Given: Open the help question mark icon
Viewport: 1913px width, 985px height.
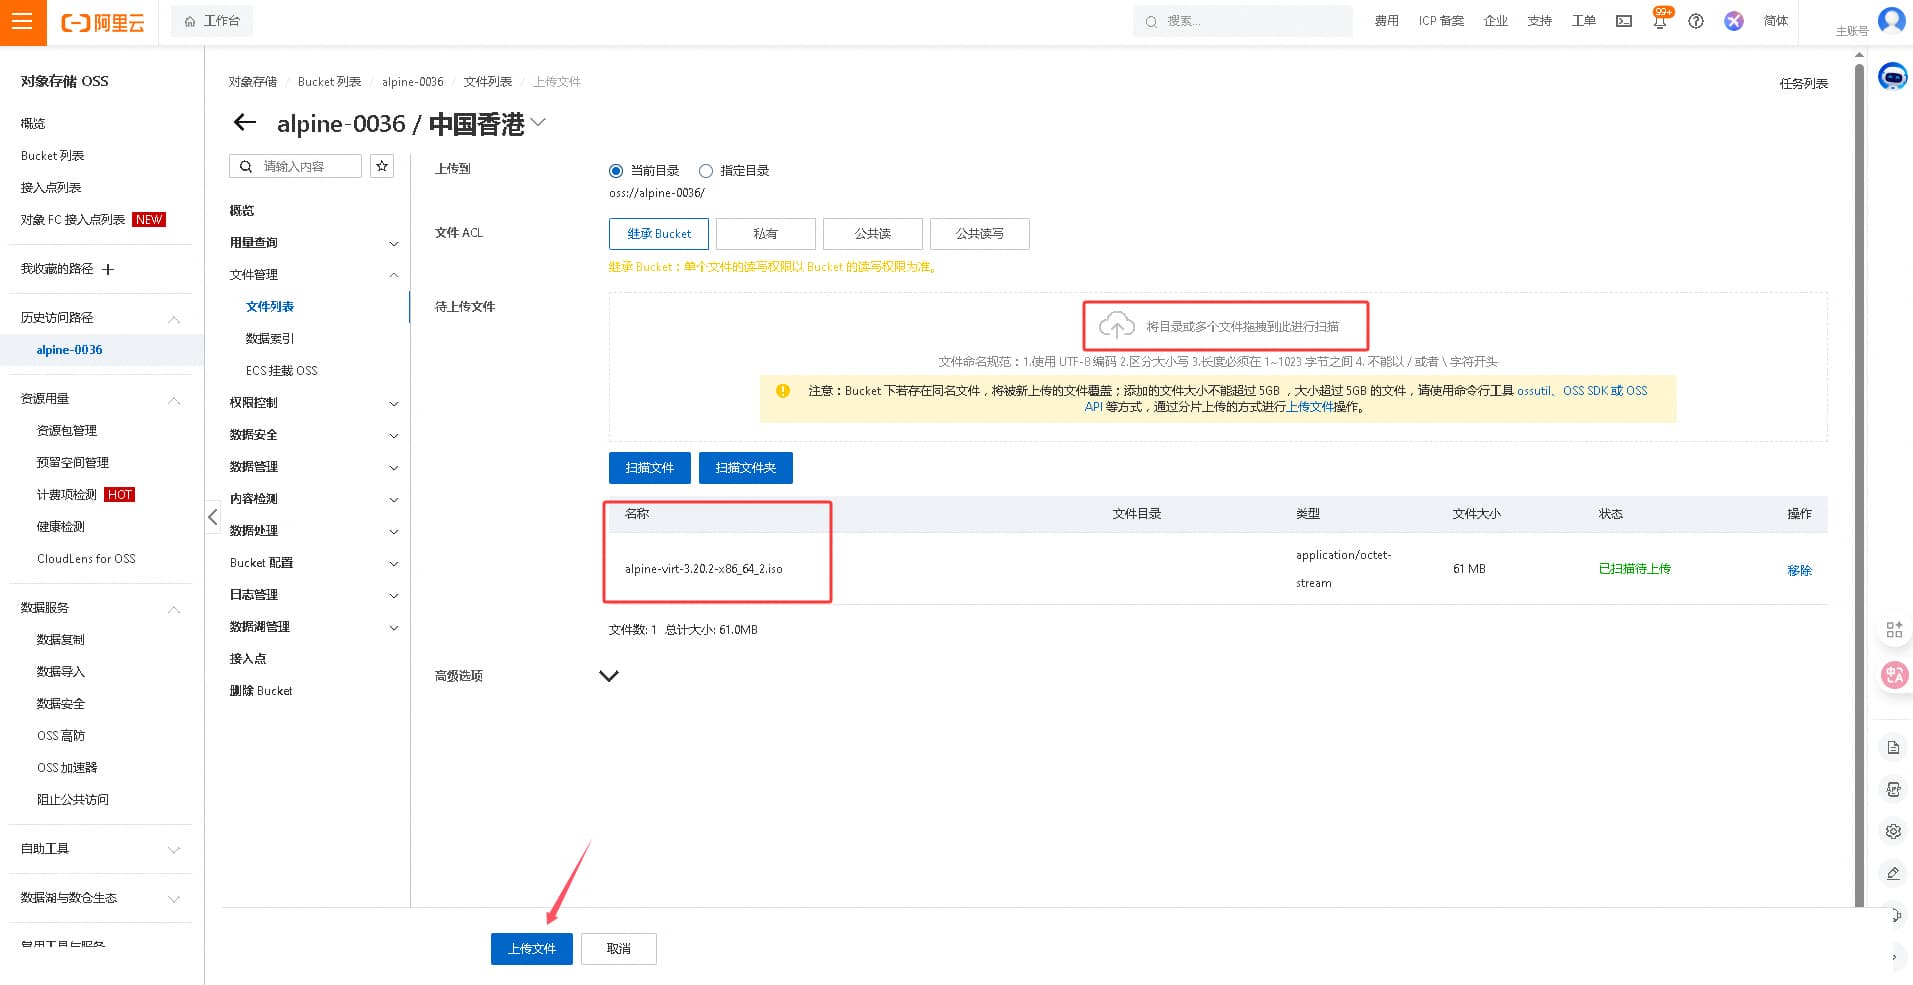Looking at the screenshot, I should [x=1696, y=21].
